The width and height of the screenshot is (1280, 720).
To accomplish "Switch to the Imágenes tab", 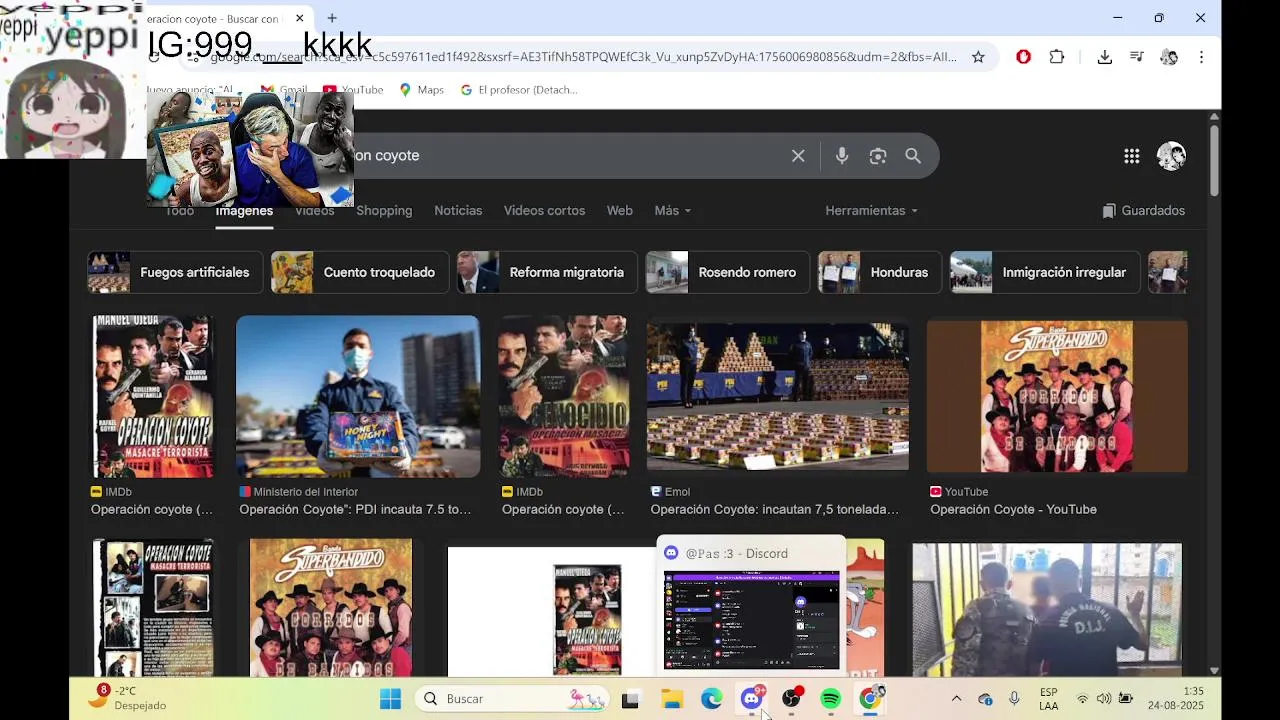I will (x=244, y=211).
